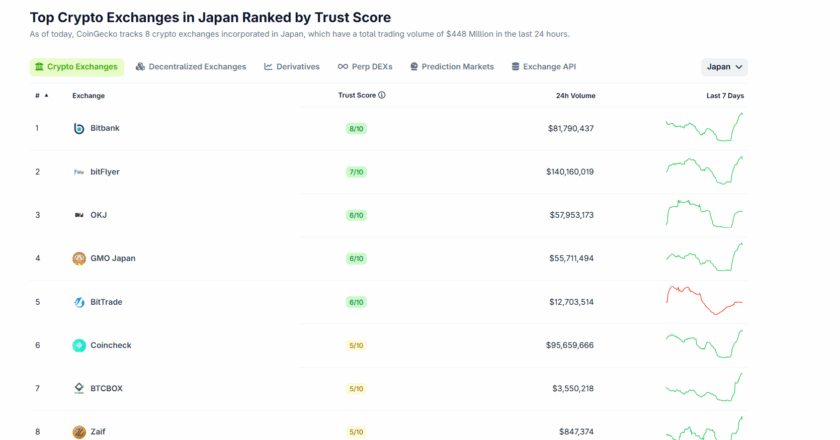Screen dimensions: 840x440
Task: Click BitTrade's red 7-day sparkline chart
Action: click(x=704, y=300)
